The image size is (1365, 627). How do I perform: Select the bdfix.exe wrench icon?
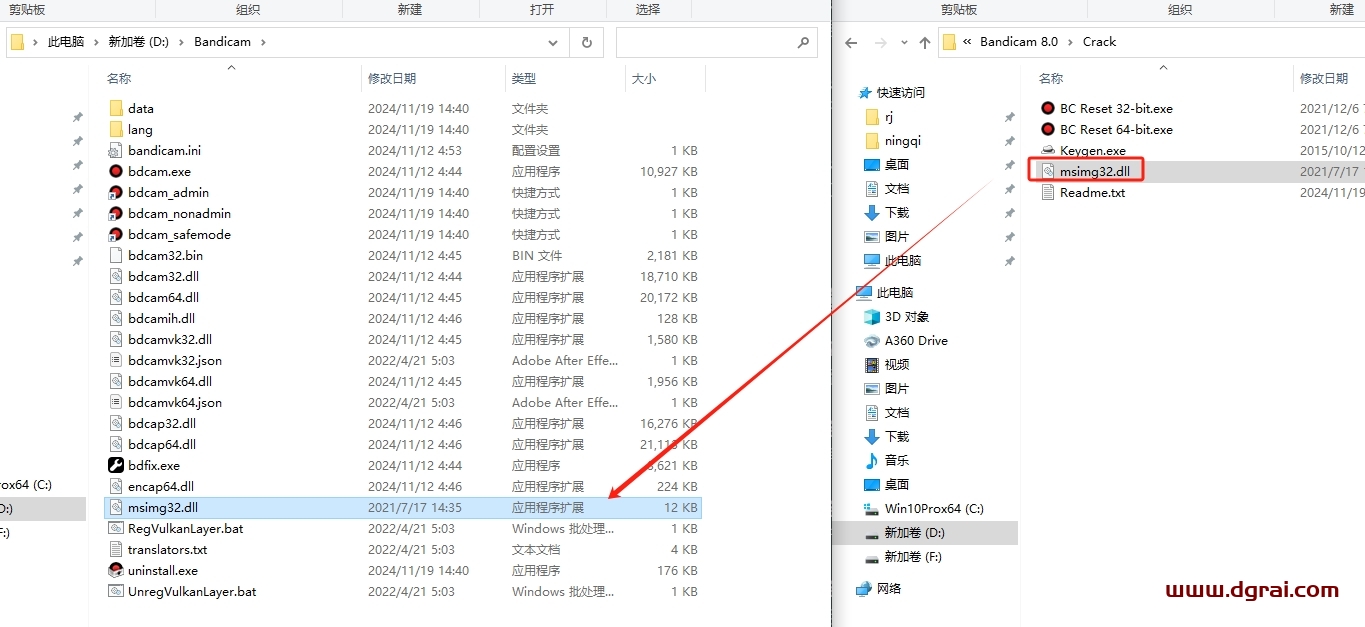(x=115, y=465)
